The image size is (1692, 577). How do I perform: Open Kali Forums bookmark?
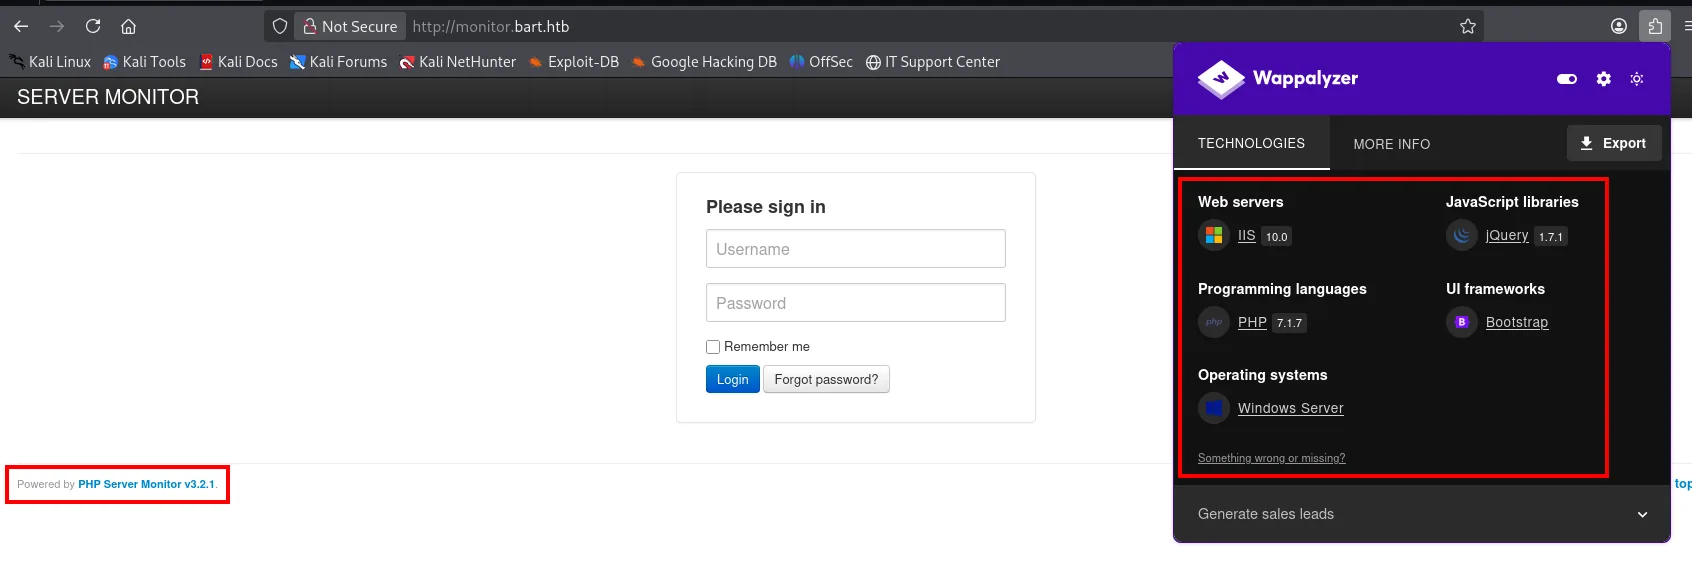(338, 62)
